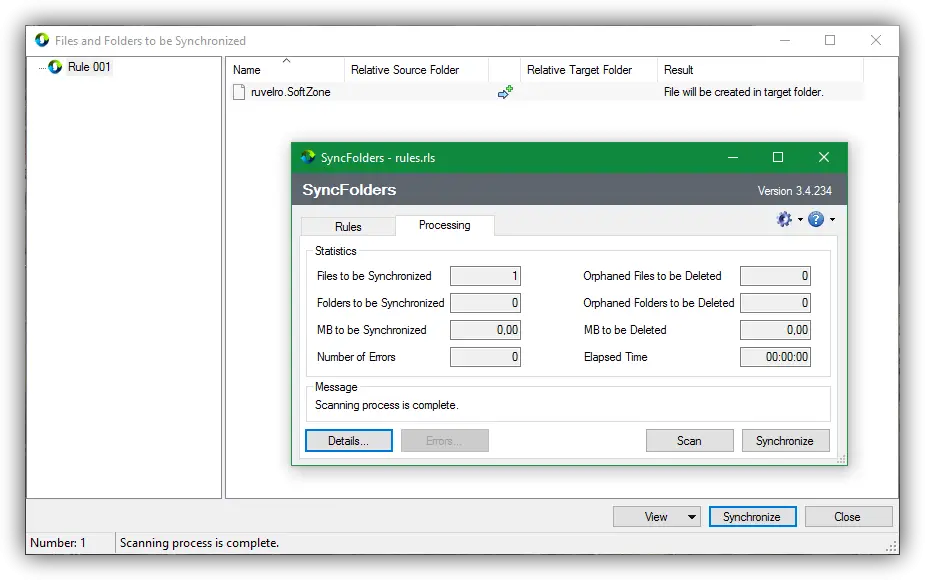The height and width of the screenshot is (580, 925).
Task: Click the file icon next to ruvelro.SoftZone
Action: tap(239, 92)
